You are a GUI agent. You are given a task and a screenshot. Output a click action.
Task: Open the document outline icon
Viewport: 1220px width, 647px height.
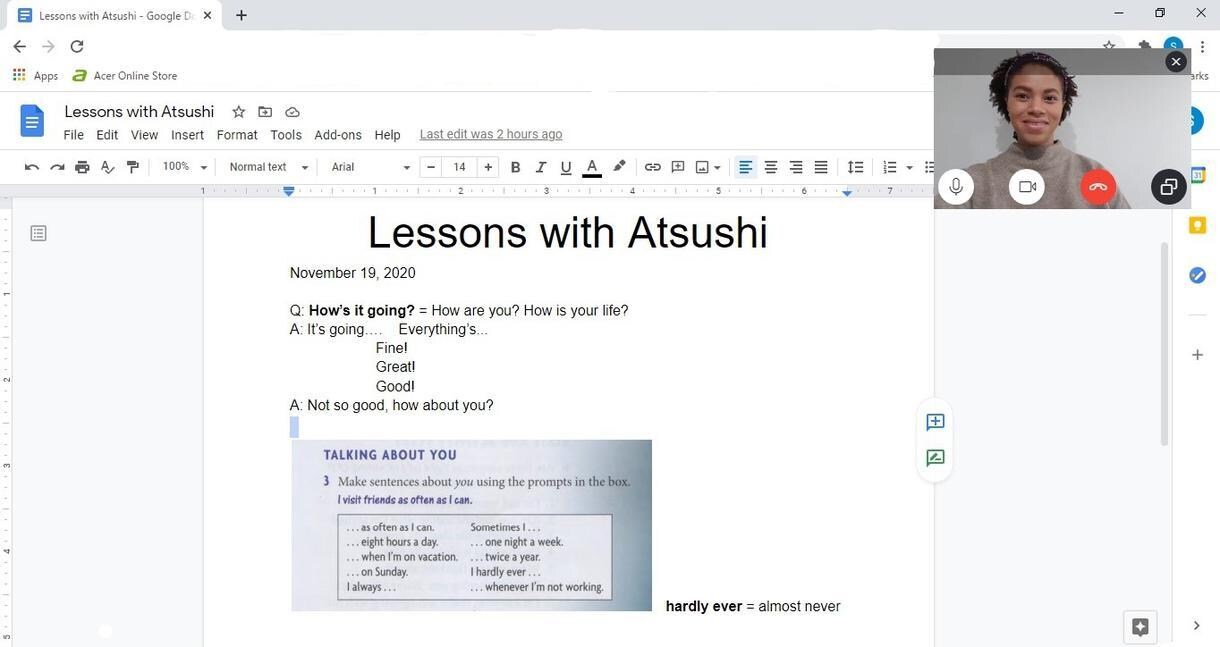click(38, 233)
